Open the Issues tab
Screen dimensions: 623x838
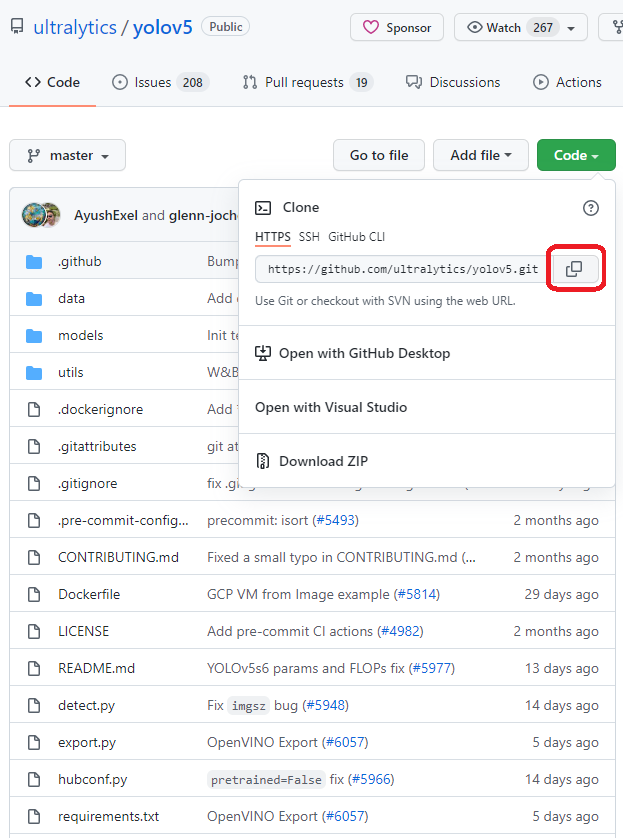pyautogui.click(x=161, y=82)
